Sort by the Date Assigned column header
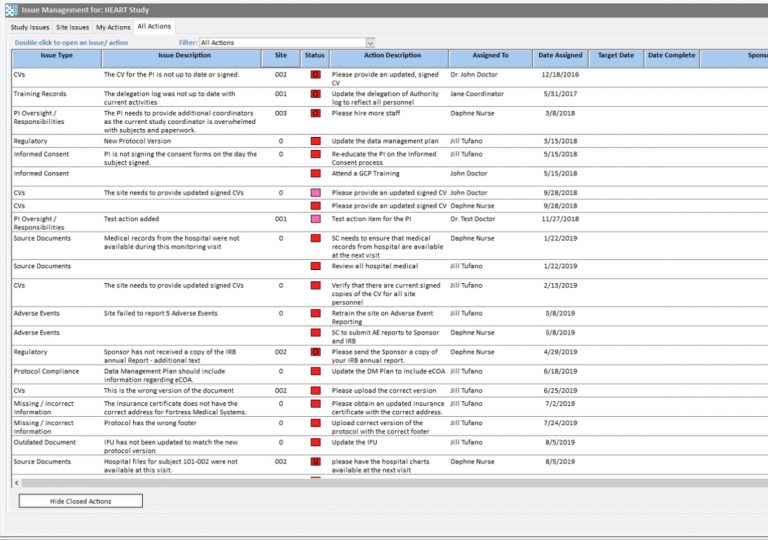The height and width of the screenshot is (540, 768). click(559, 56)
